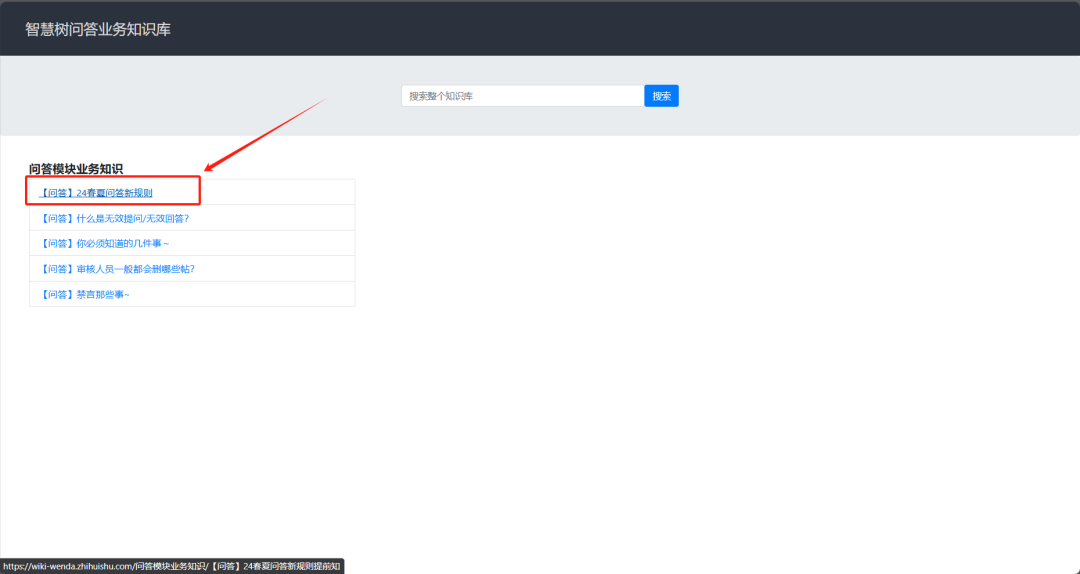Click gray banner left of search field
The image size is (1080, 574).
pyautogui.click(x=200, y=96)
